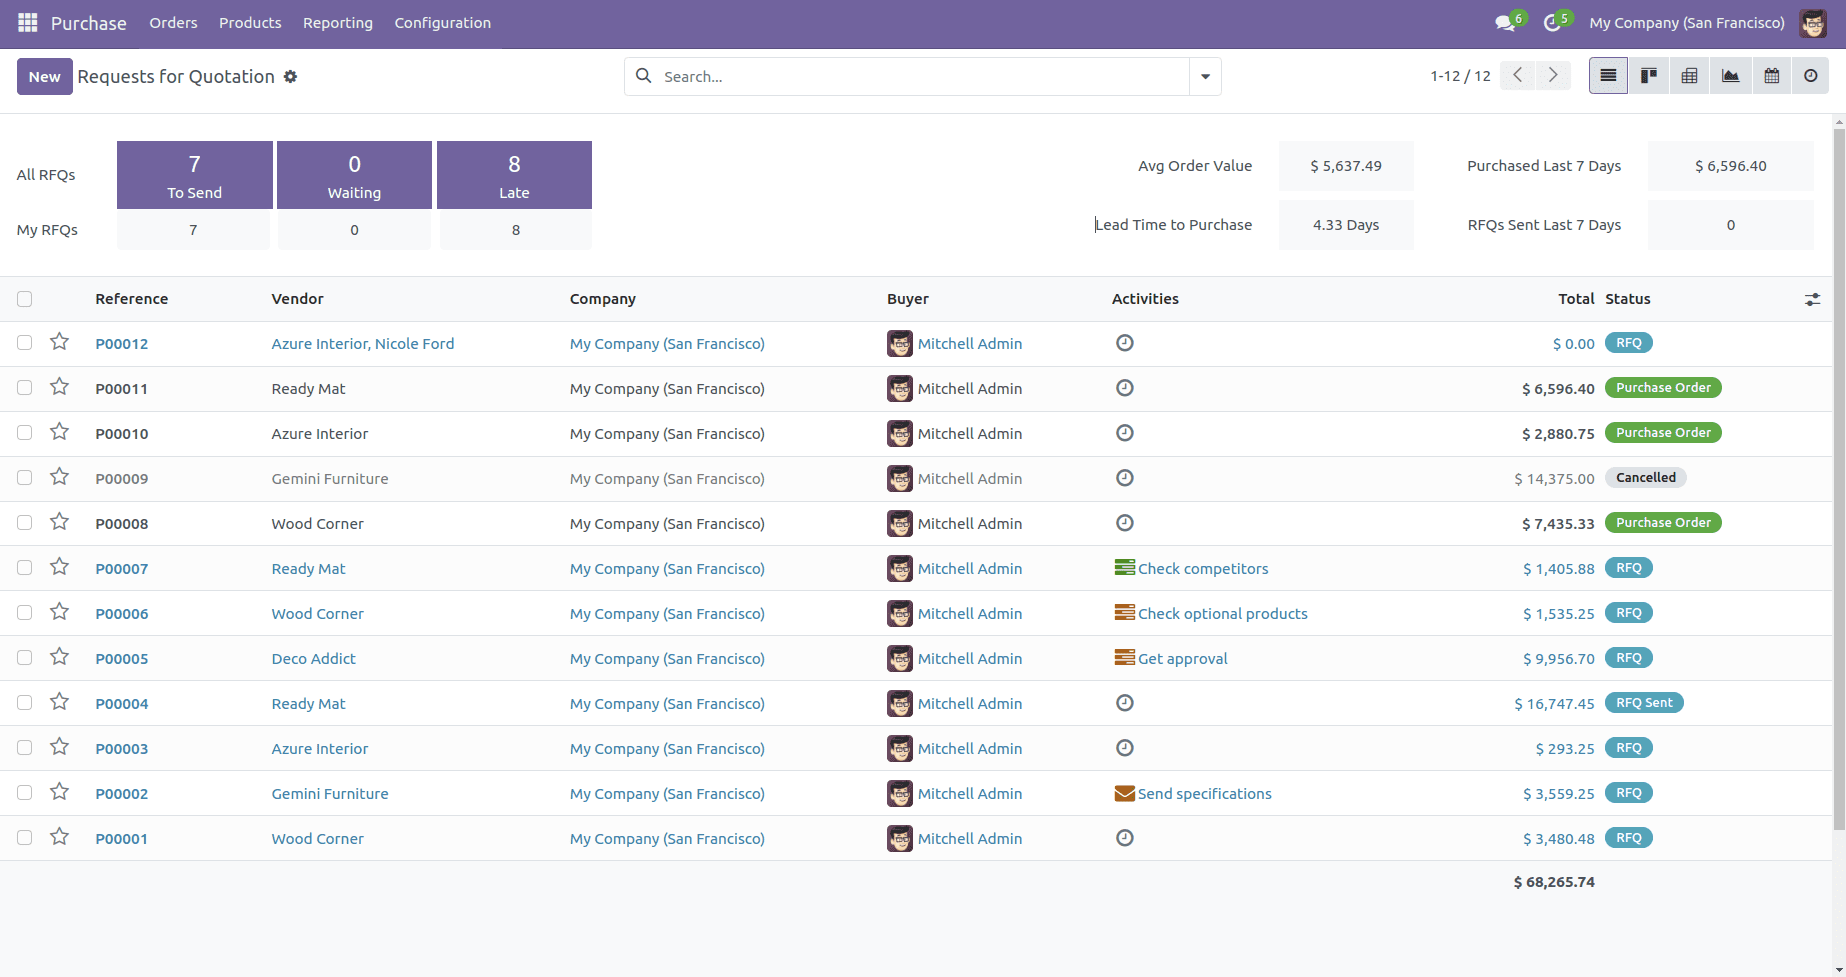The image size is (1846, 977).
Task: Click the Get approval activity on P00005
Action: [x=1182, y=658]
